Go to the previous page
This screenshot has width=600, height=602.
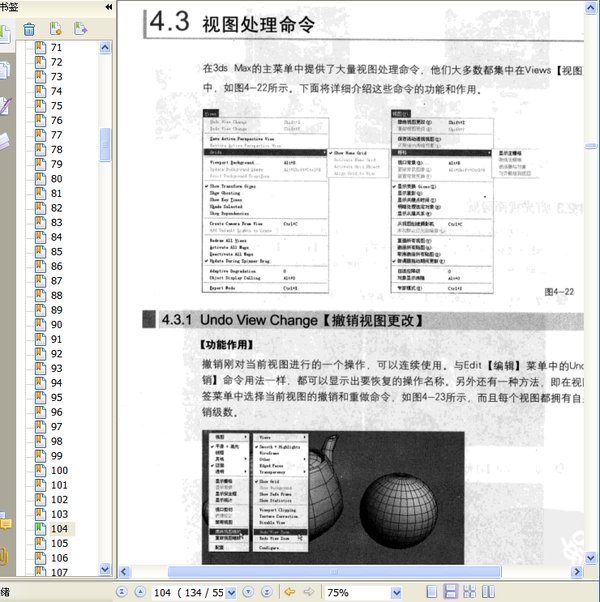click(140, 592)
